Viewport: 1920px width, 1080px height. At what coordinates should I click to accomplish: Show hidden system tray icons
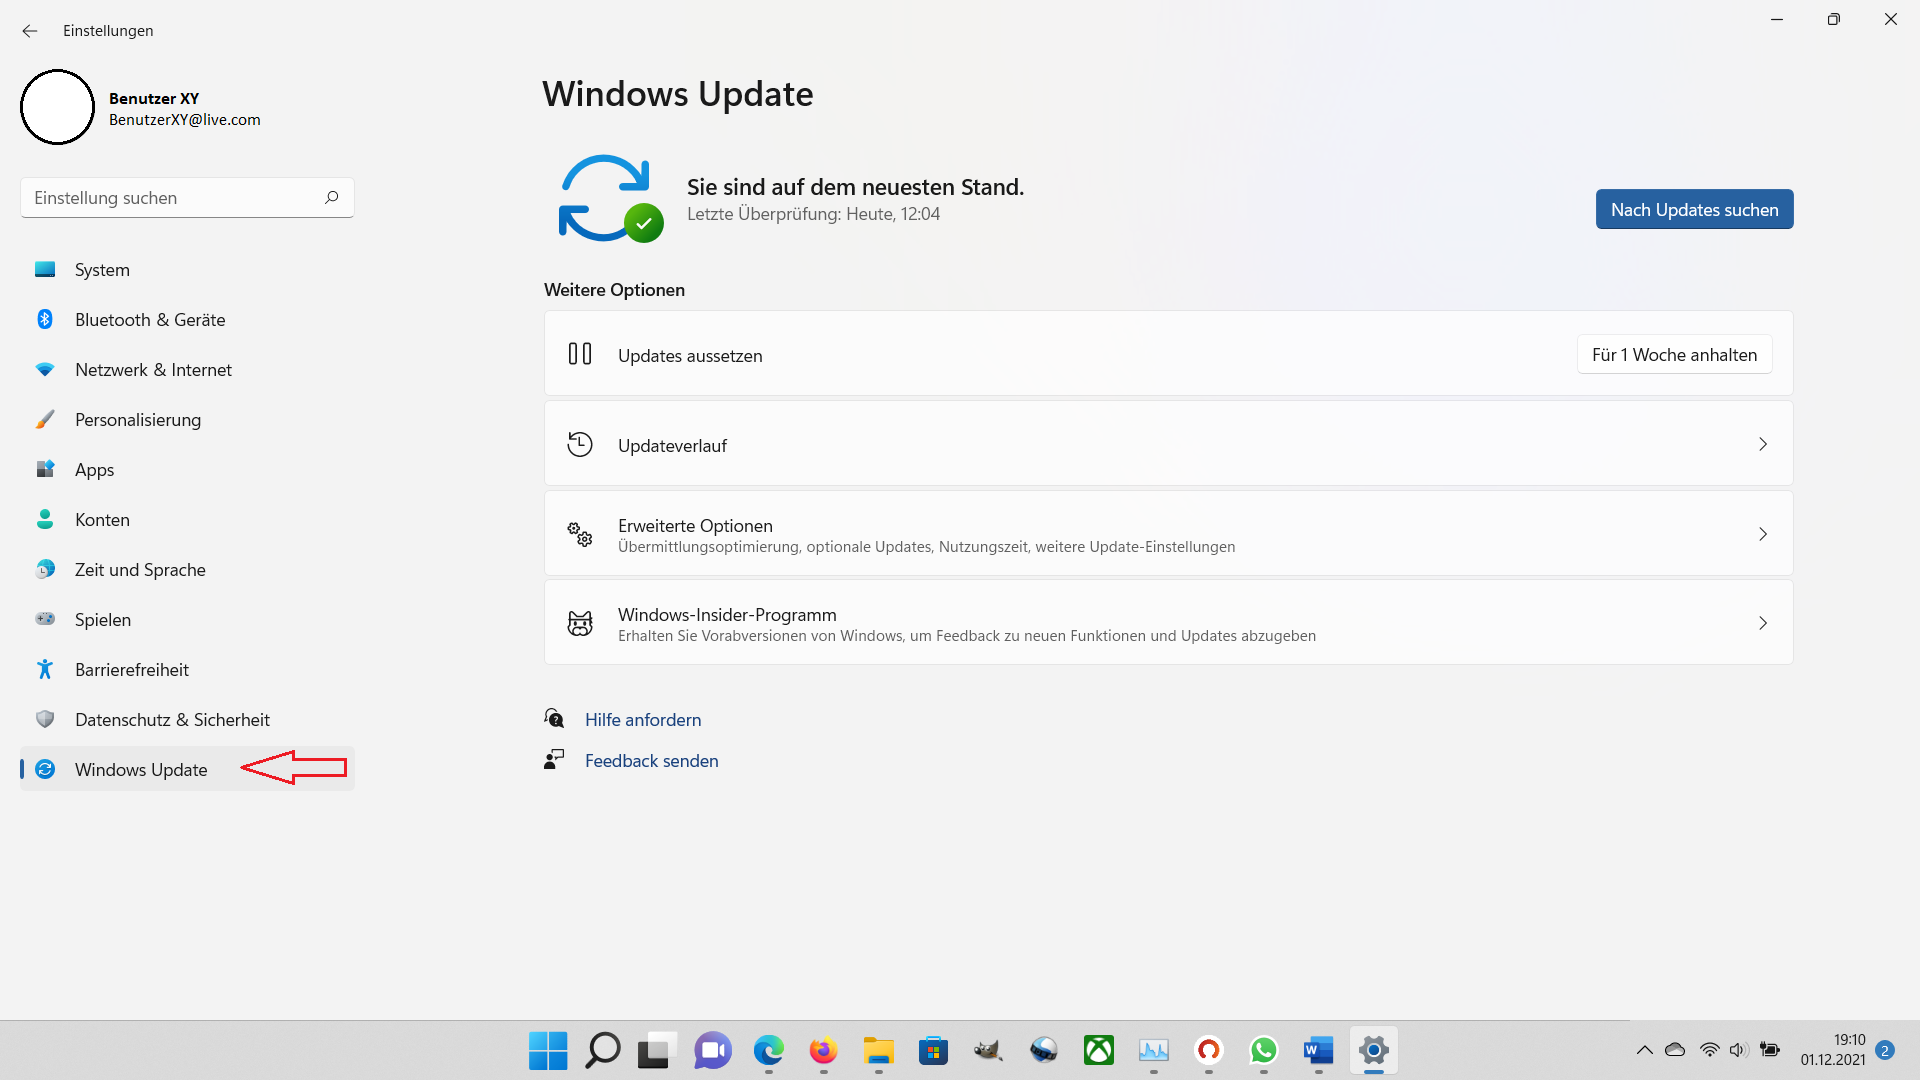tap(1644, 1050)
